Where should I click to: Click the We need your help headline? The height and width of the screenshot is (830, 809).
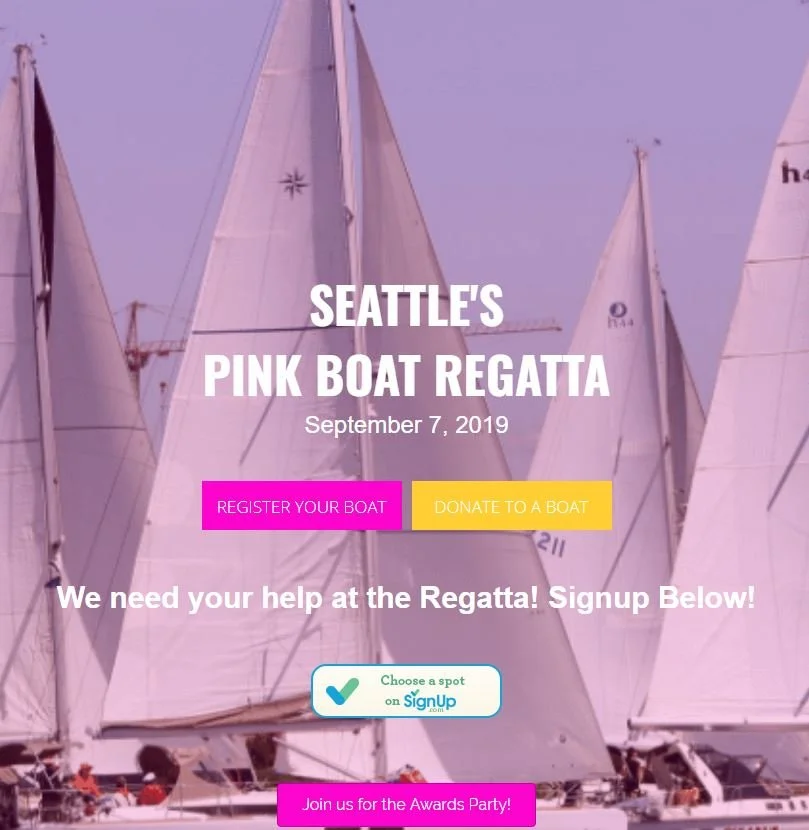406,599
